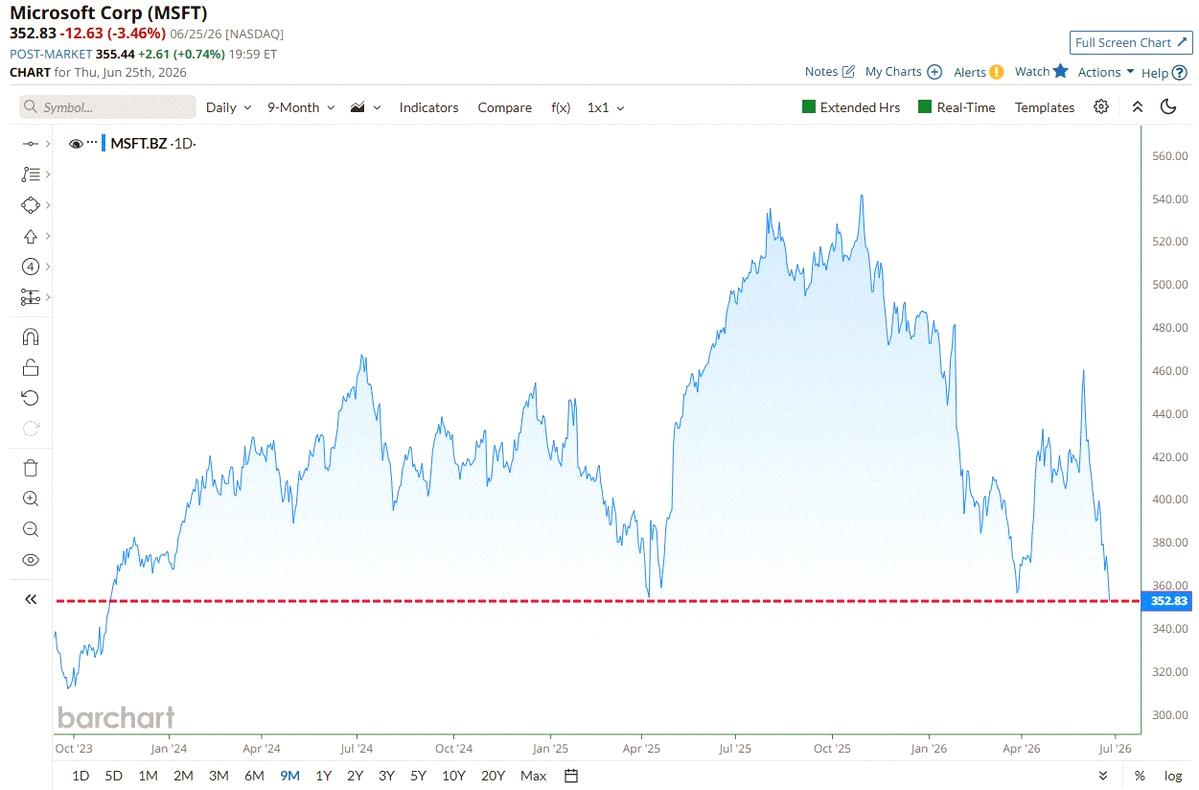
Task: Toggle drawings visibility eye in sidebar
Action: [31, 560]
